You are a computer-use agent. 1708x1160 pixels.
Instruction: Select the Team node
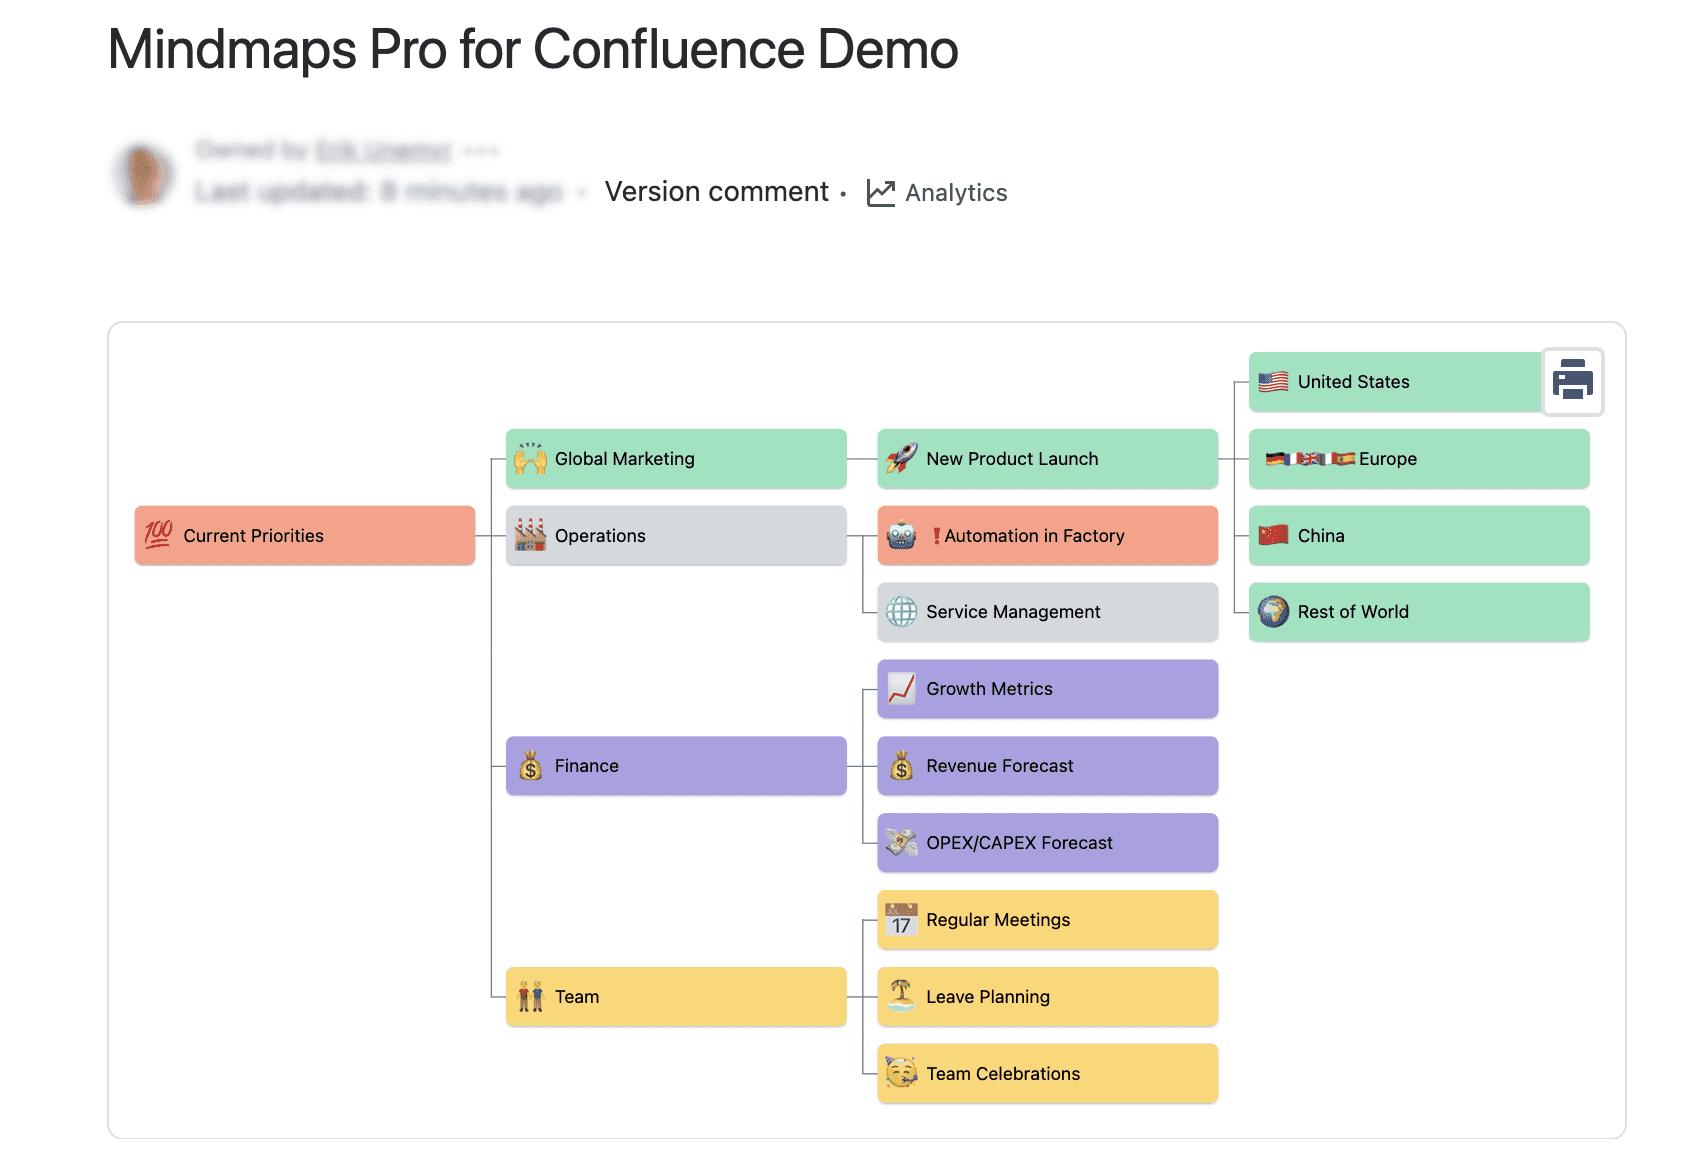[x=676, y=997]
